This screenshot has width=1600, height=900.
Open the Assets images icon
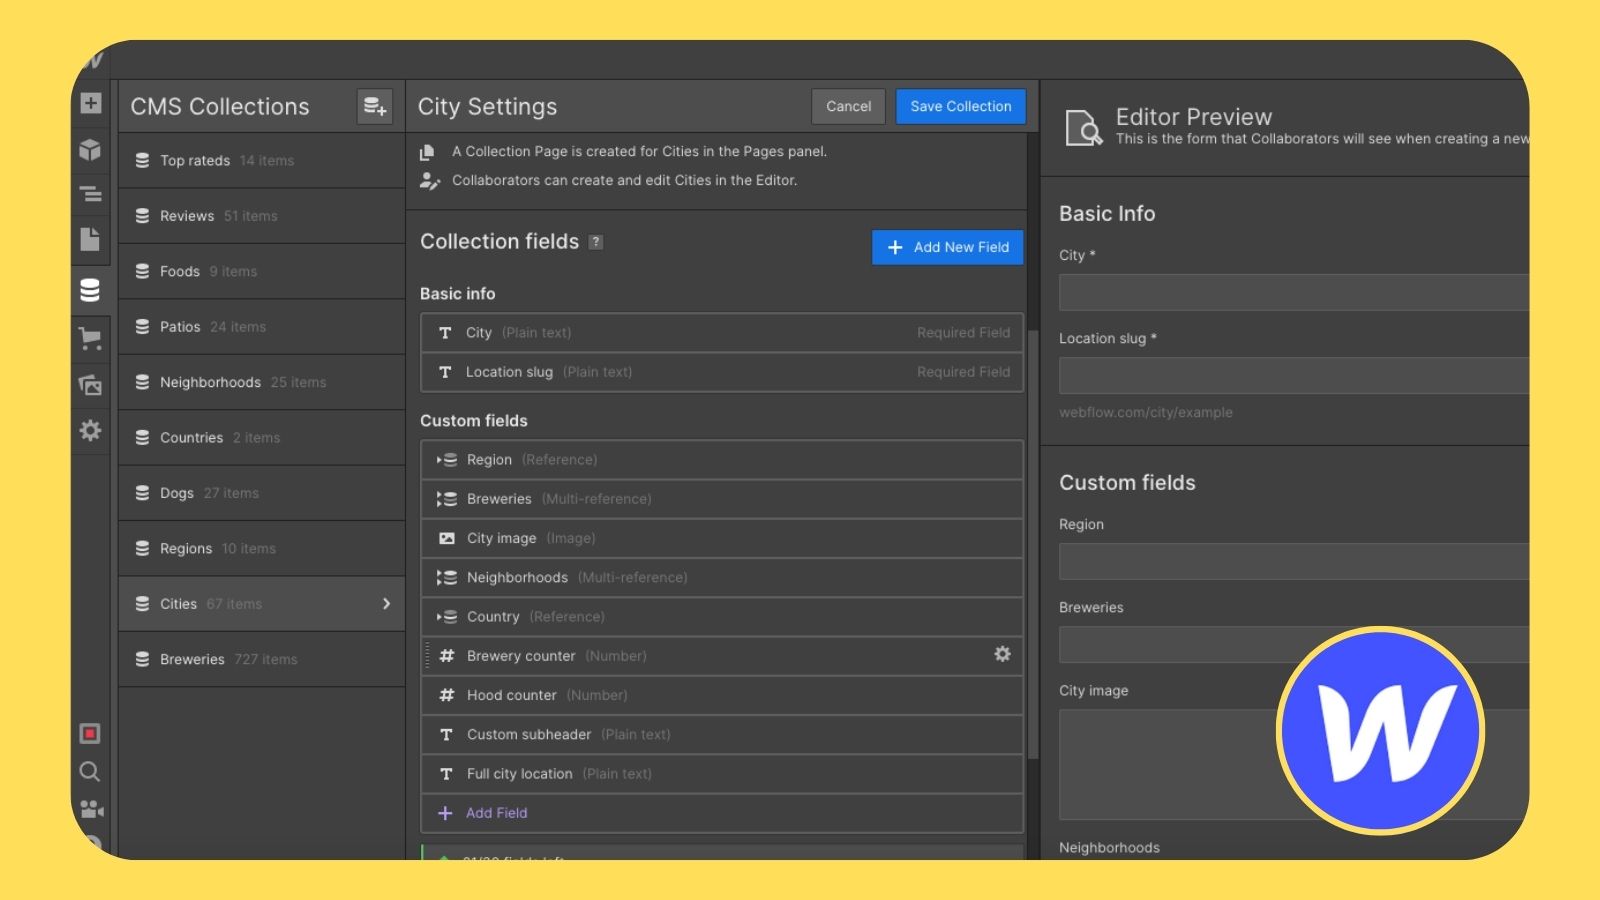pos(90,385)
